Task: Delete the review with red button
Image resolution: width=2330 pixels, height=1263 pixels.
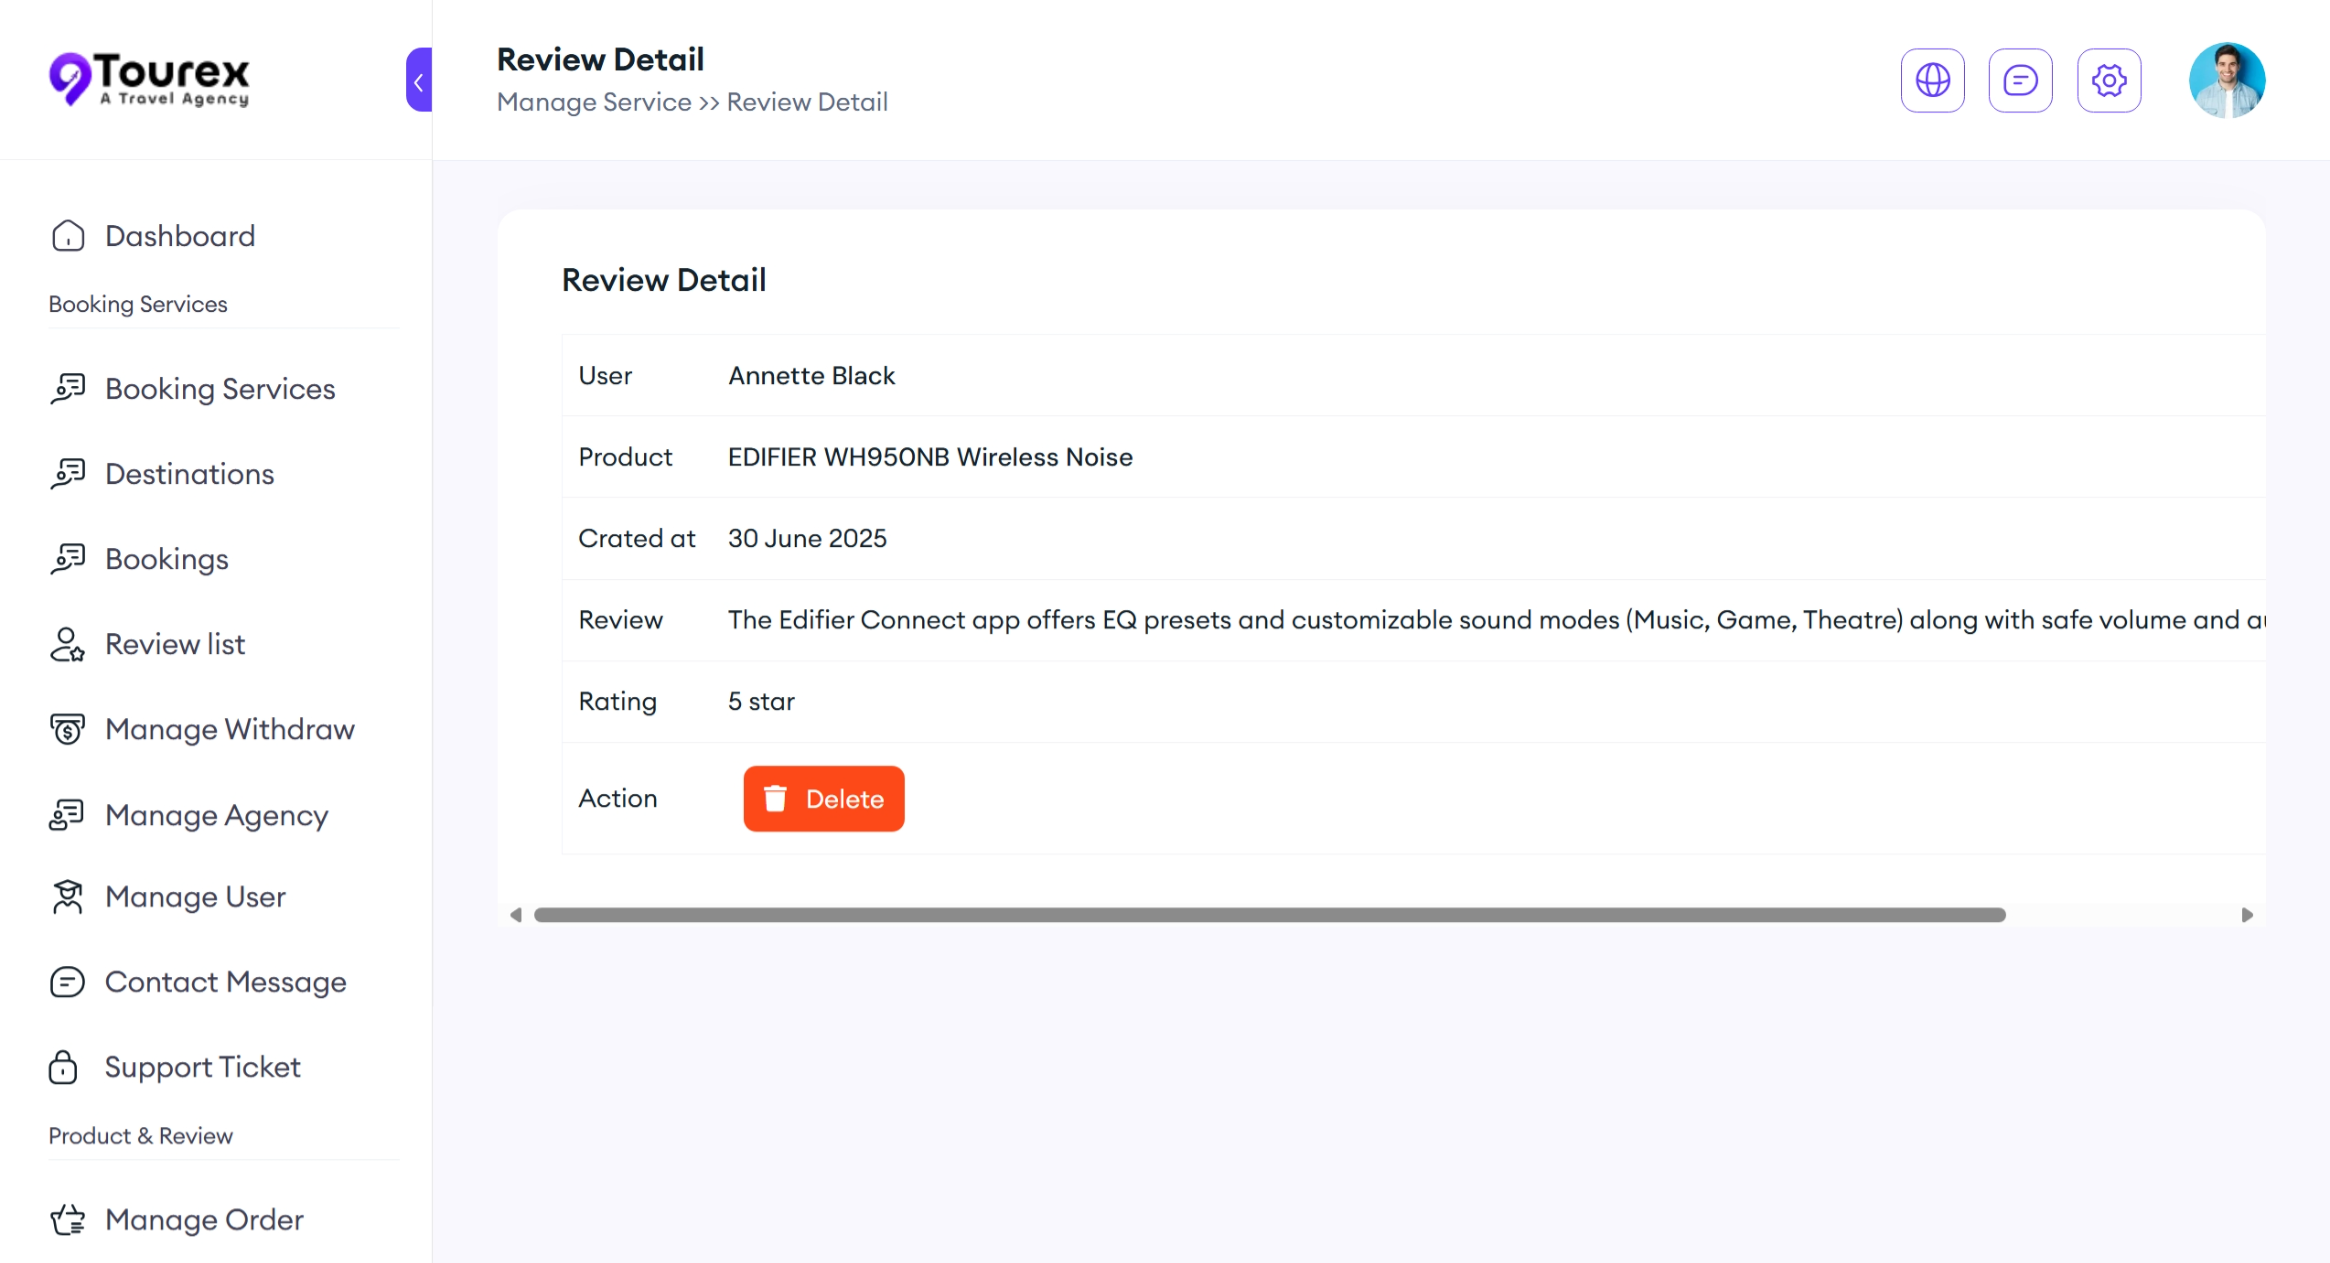Action: tap(823, 799)
